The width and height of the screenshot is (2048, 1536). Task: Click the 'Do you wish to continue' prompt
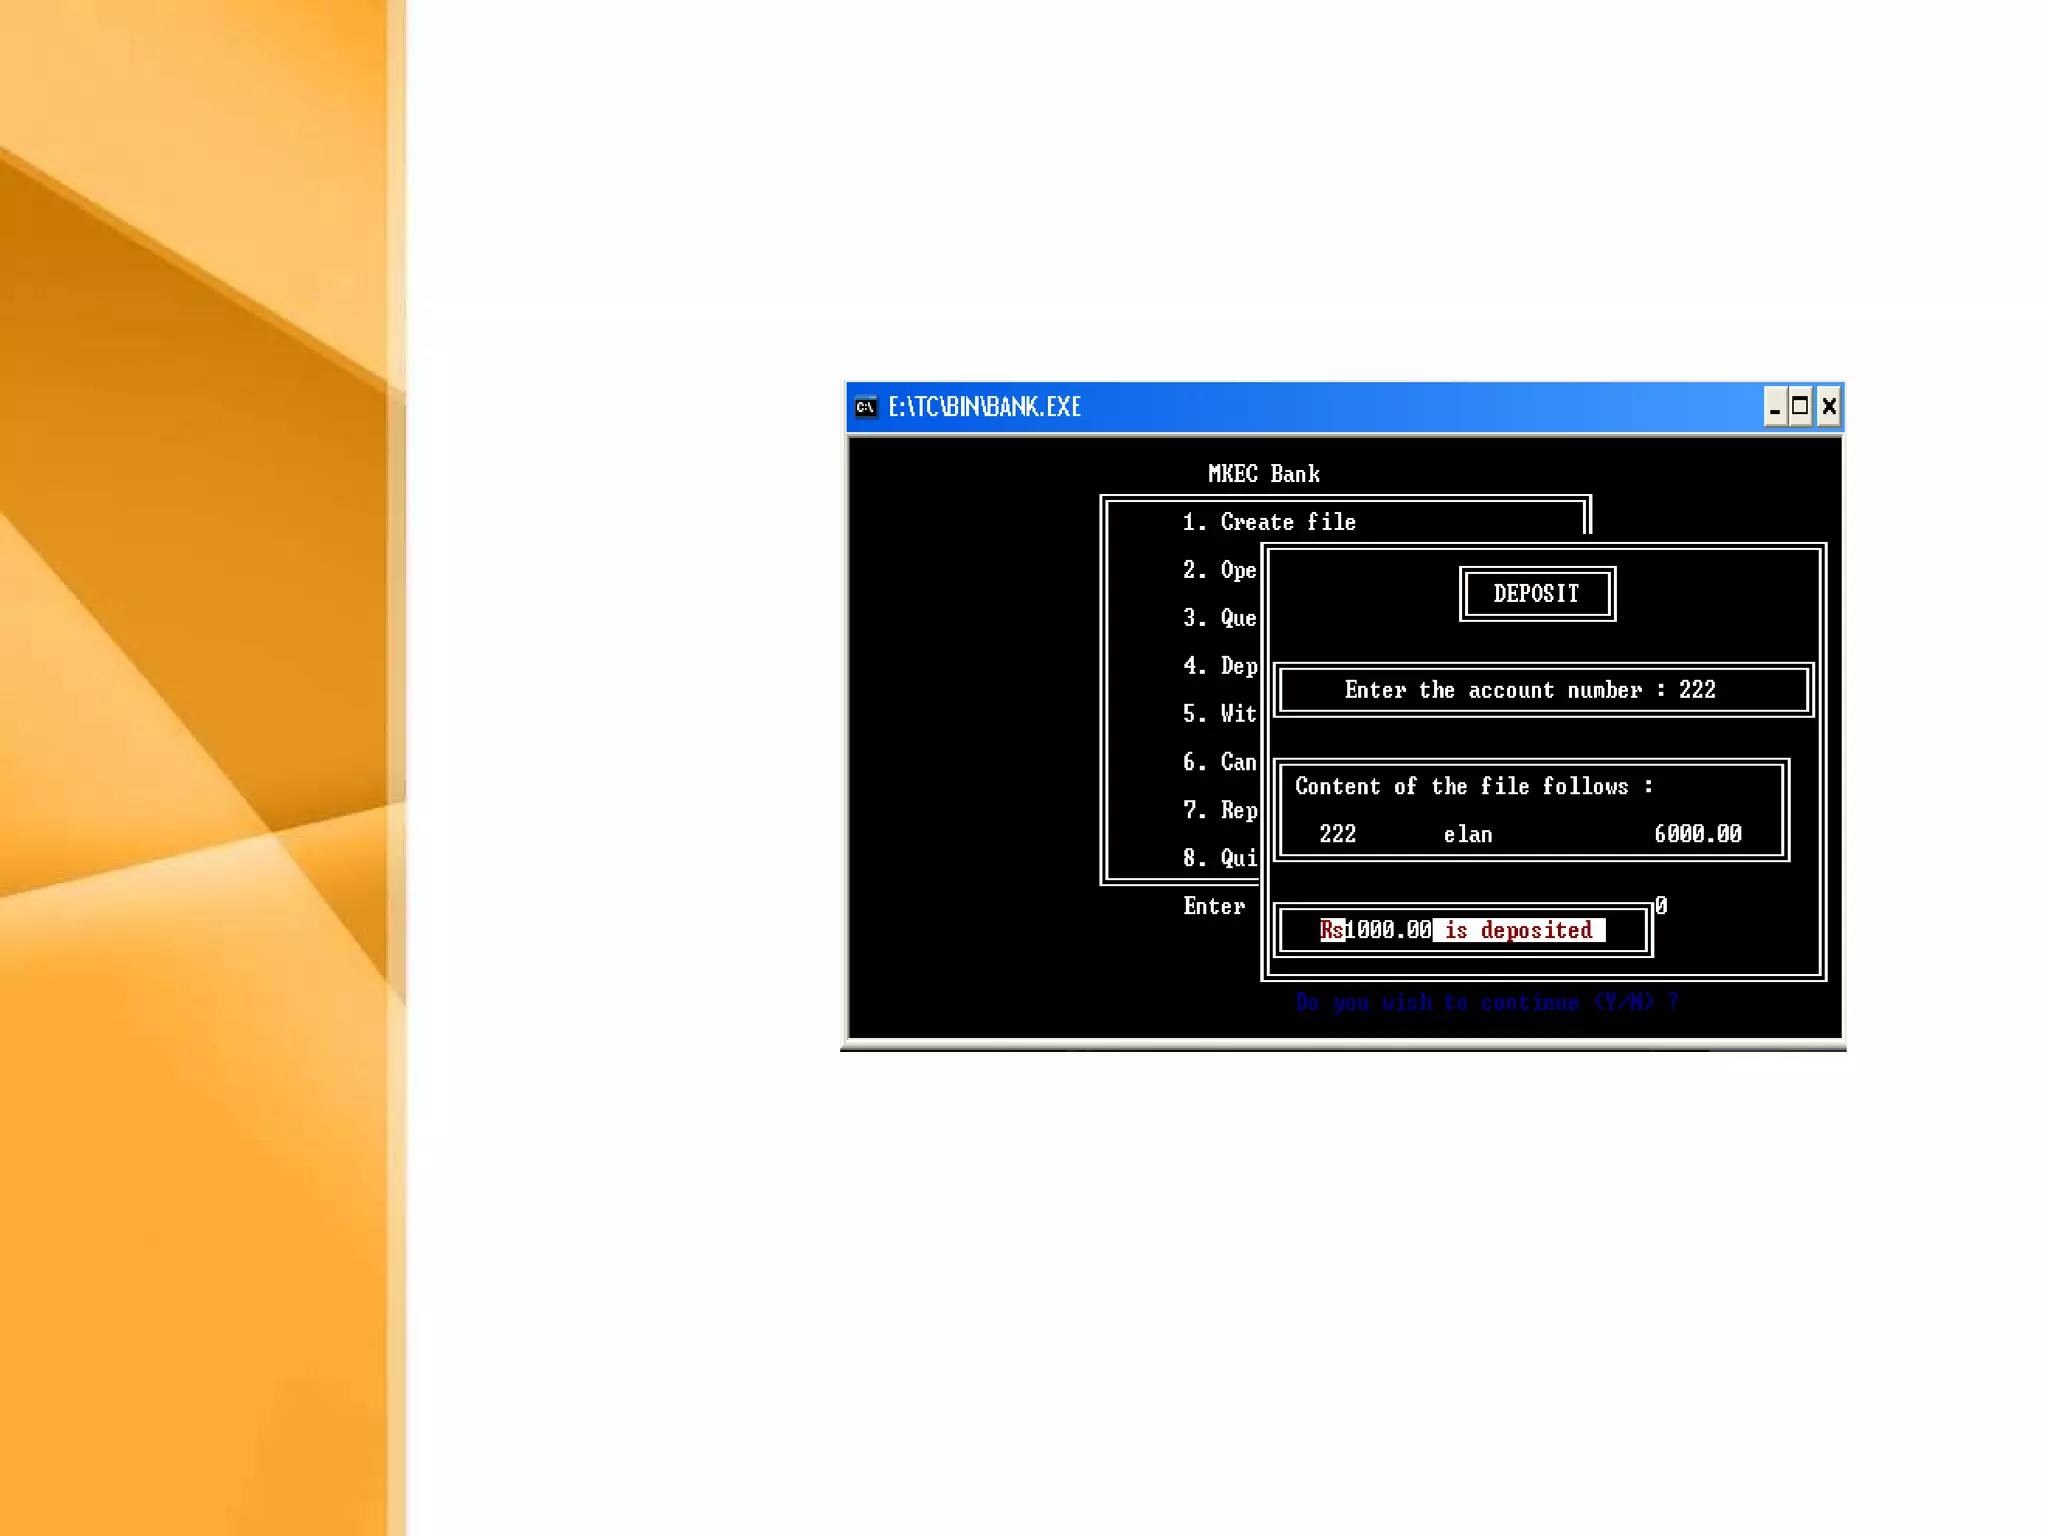click(x=1486, y=1002)
